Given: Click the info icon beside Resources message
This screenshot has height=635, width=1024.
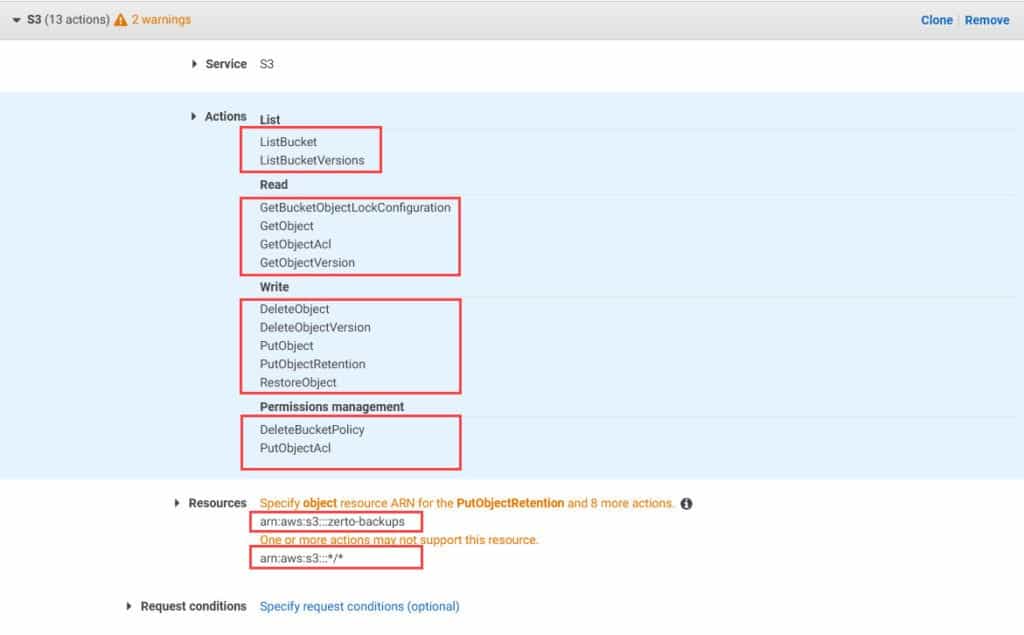Looking at the screenshot, I should click(x=687, y=504).
